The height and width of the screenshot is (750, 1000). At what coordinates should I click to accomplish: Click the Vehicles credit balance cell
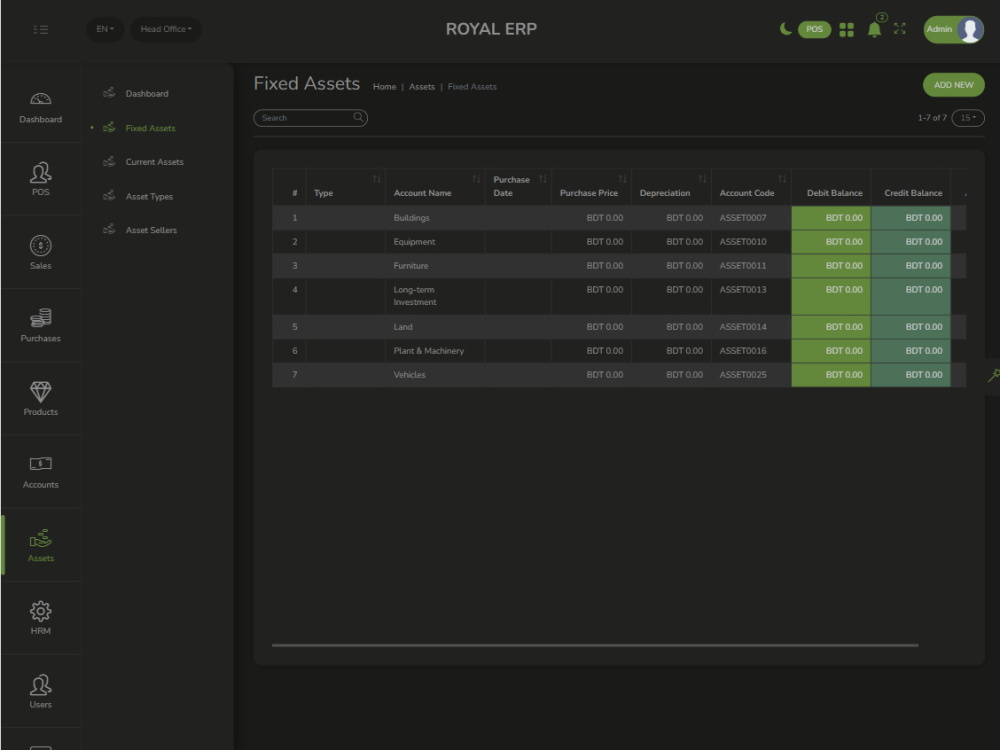click(x=911, y=375)
